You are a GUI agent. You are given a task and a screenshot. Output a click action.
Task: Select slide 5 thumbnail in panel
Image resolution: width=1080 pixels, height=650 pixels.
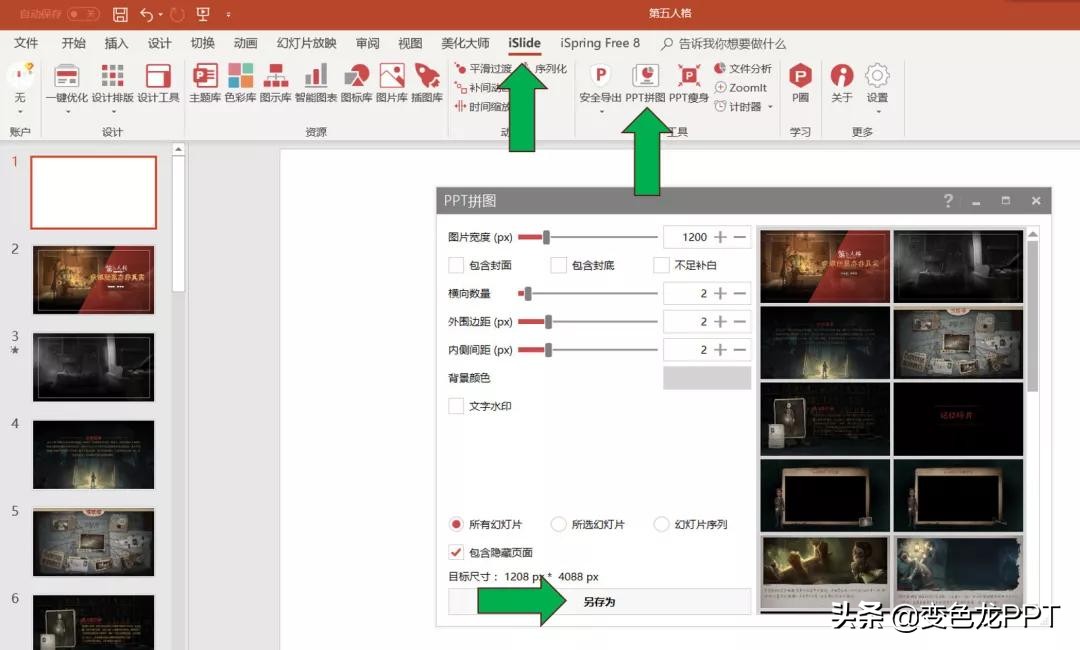click(94, 542)
